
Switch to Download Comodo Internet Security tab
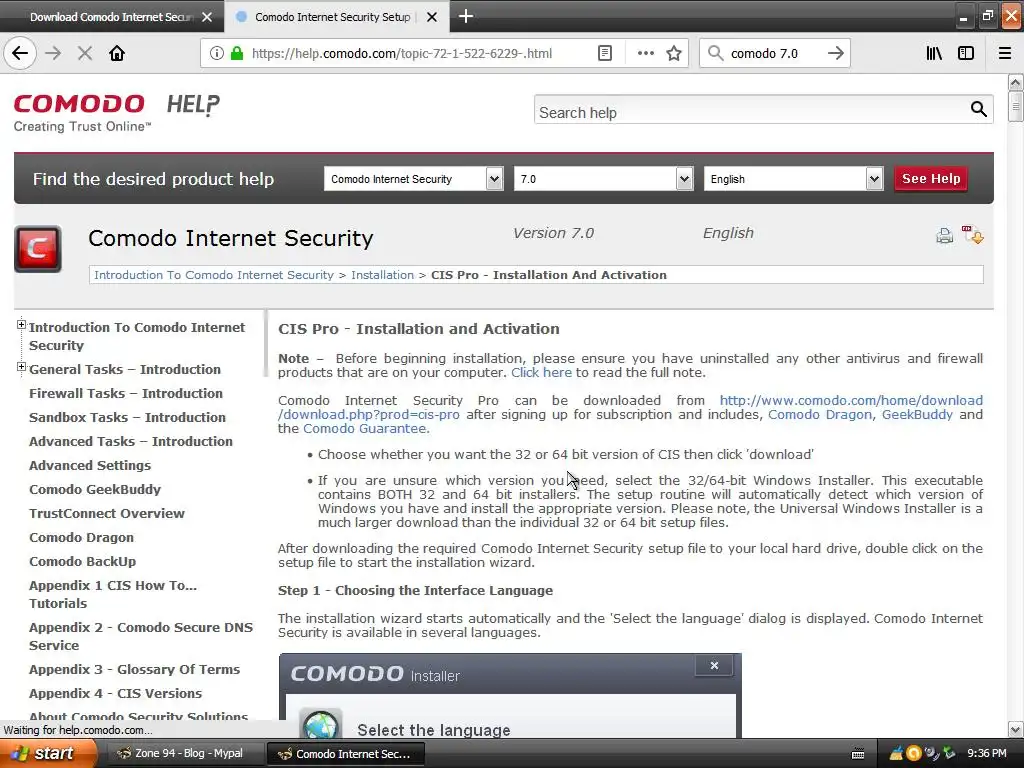(x=112, y=17)
